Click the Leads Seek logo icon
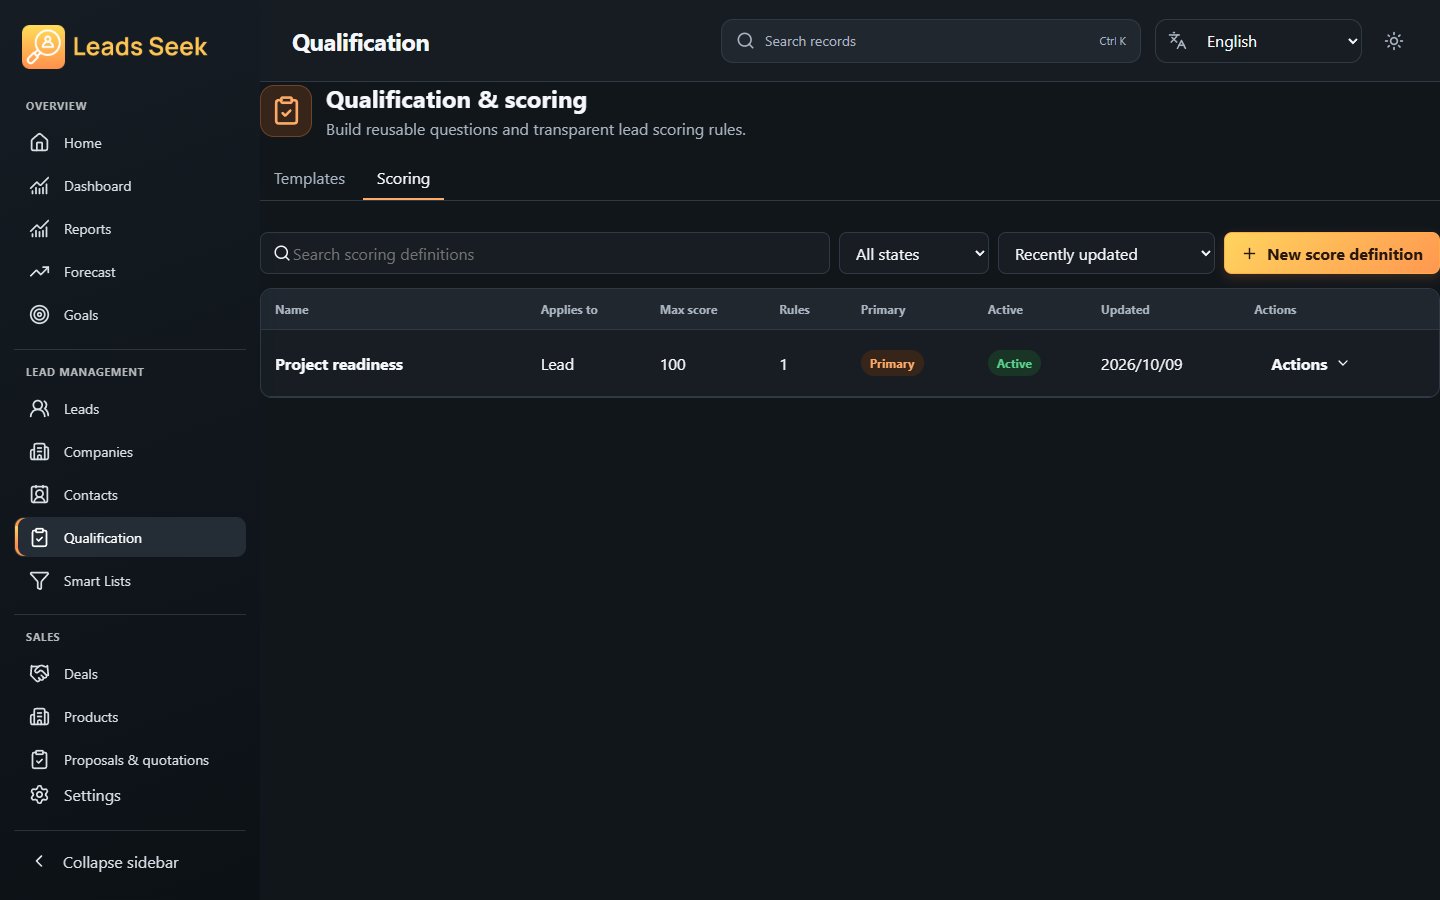The height and width of the screenshot is (900, 1440). [x=43, y=47]
